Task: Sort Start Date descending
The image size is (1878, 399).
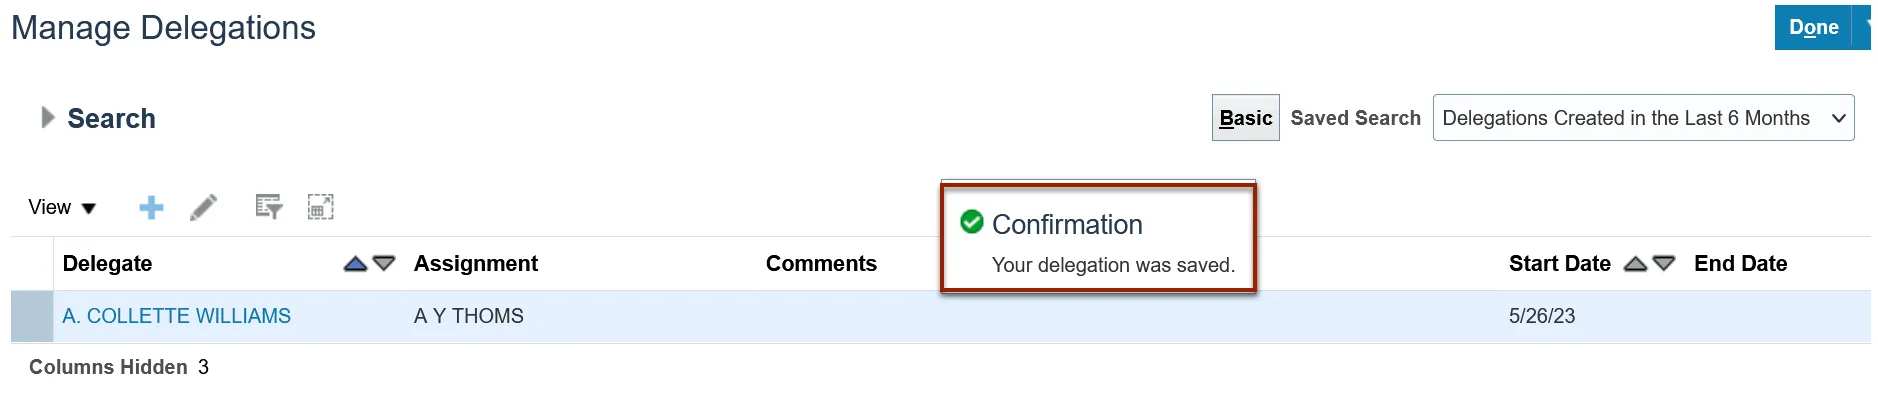Action: [x=1664, y=264]
